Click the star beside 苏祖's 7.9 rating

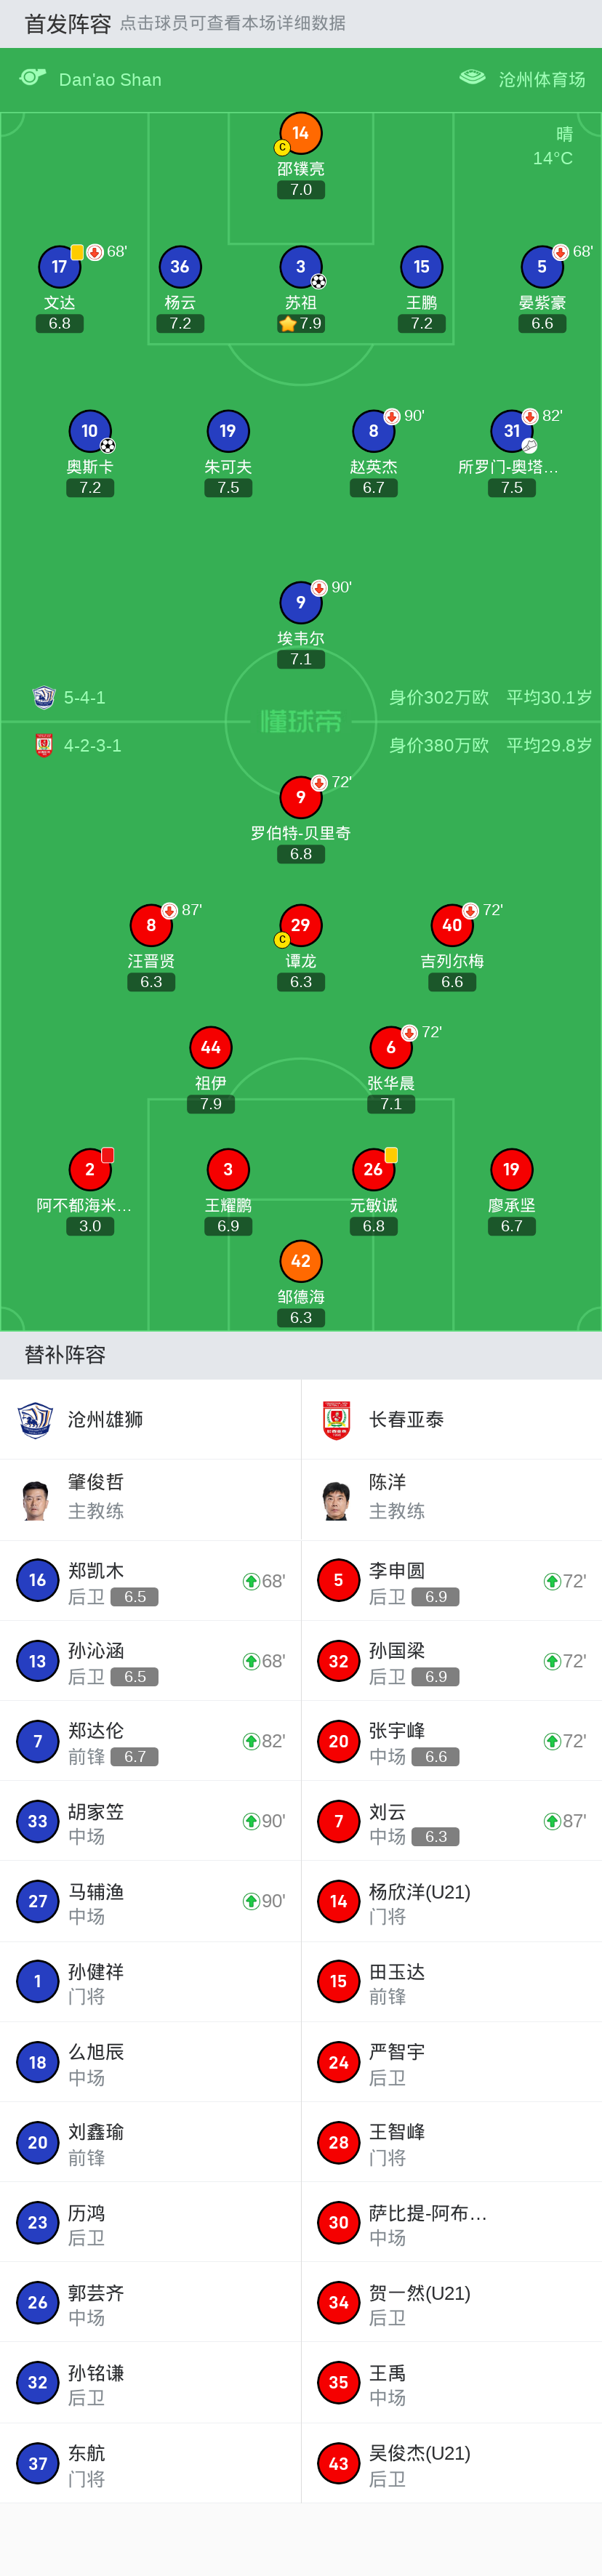coord(287,322)
